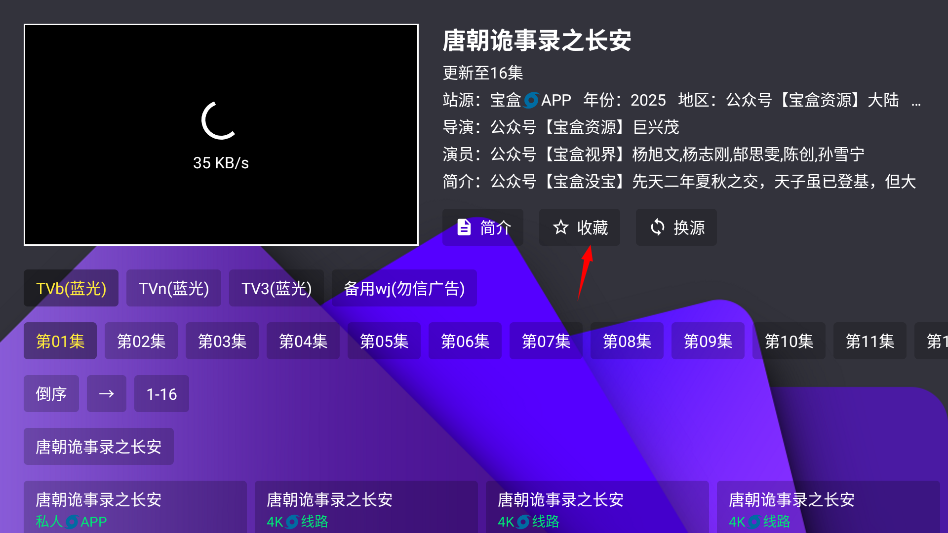This screenshot has height=533, width=948.
Task: Click the 演员 cast info line
Action: pyautogui.click(x=654, y=154)
